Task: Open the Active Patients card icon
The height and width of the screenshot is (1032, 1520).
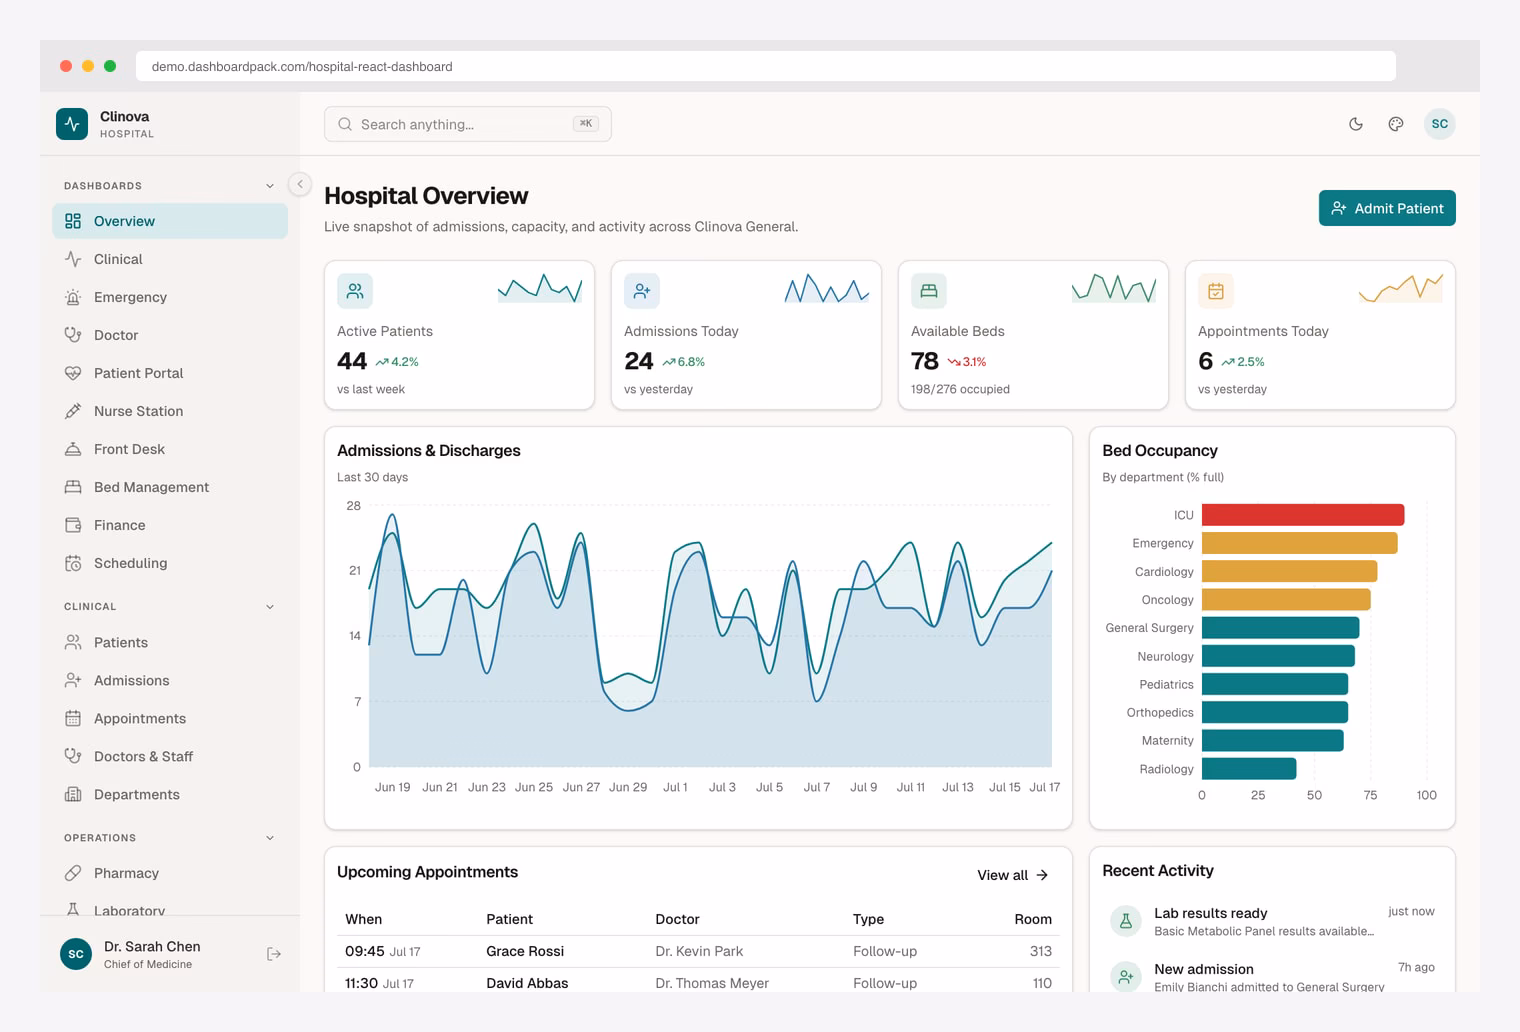Action: (355, 291)
